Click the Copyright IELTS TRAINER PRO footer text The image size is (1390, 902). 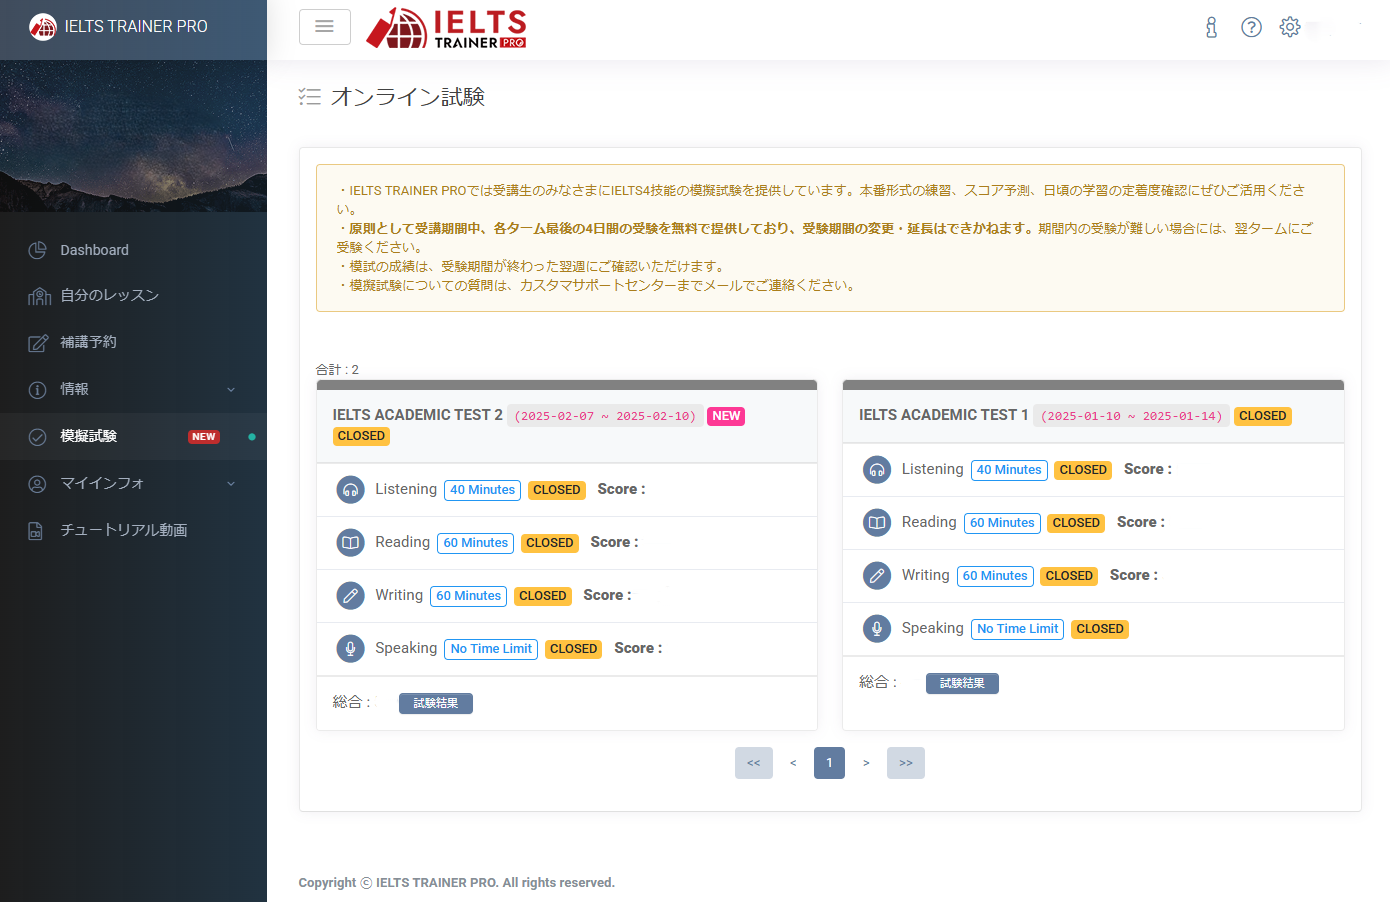(457, 883)
